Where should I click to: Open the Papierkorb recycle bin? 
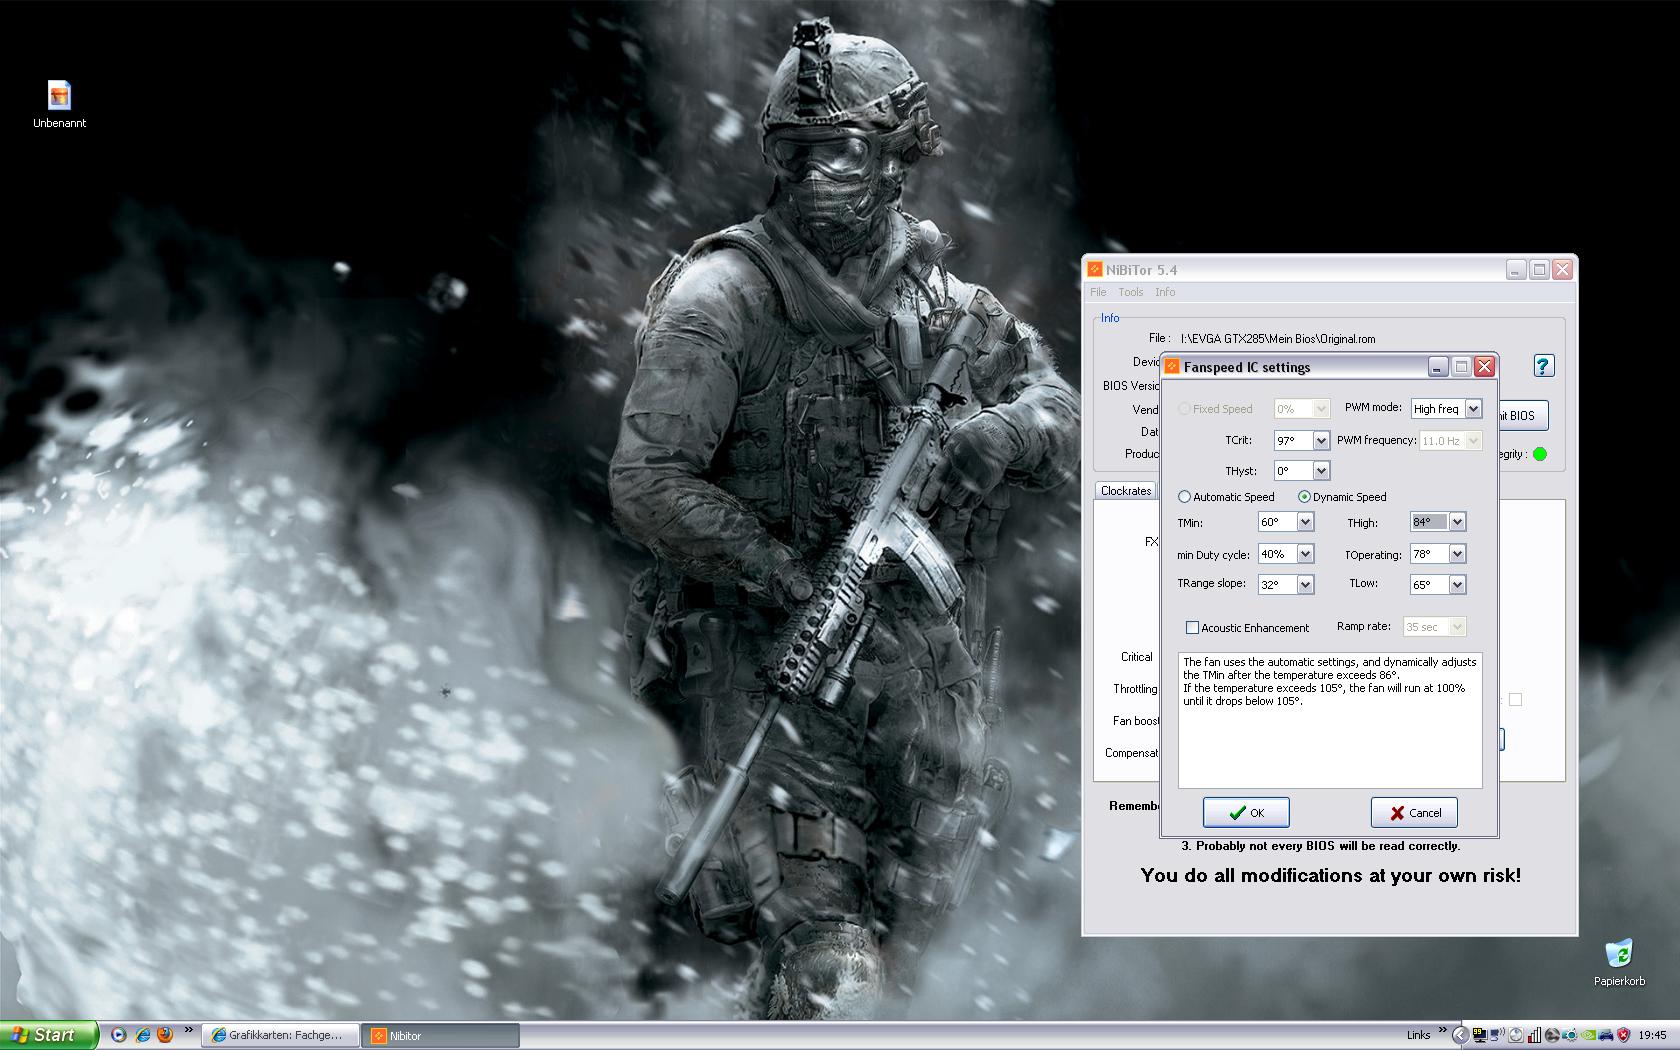1619,963
